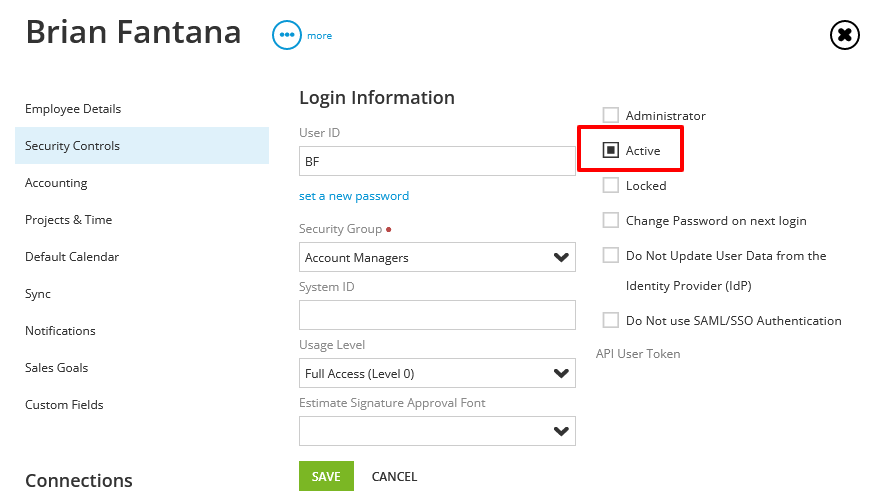Click into the System ID field
Screen dimensions: 878x497
(x=437, y=315)
